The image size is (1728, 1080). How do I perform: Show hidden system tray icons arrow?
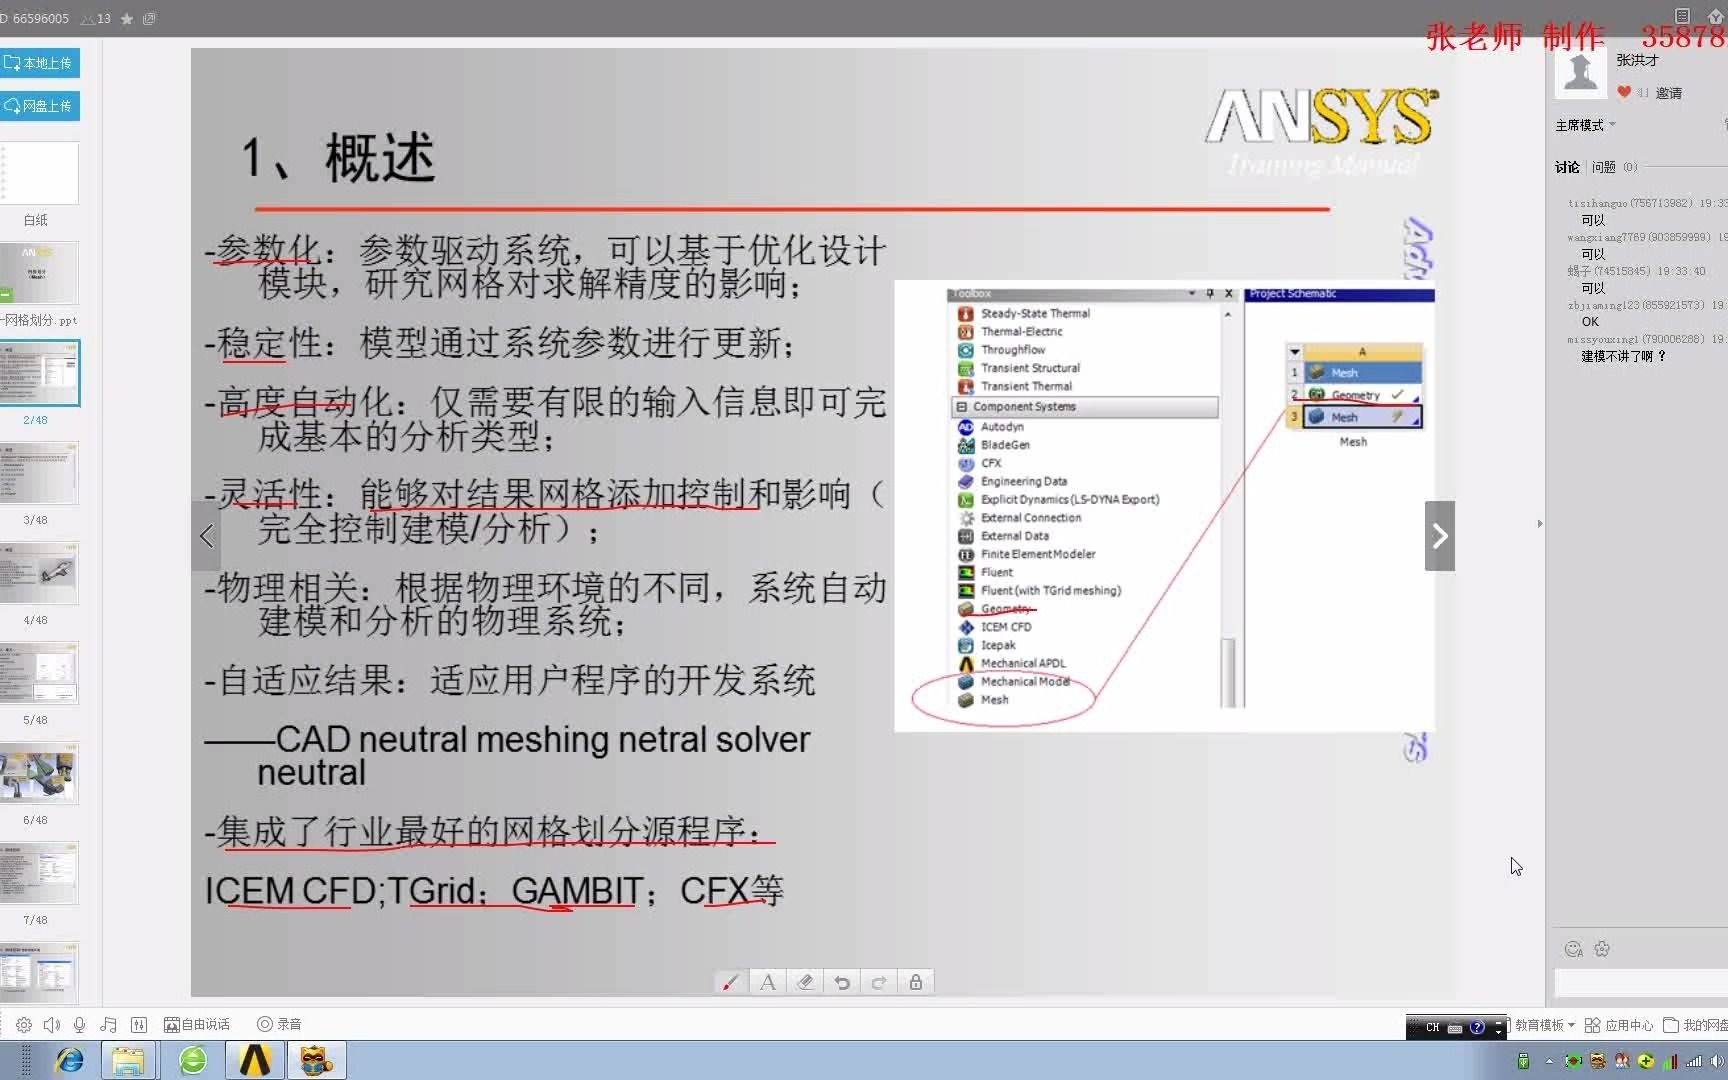pyautogui.click(x=1549, y=1061)
